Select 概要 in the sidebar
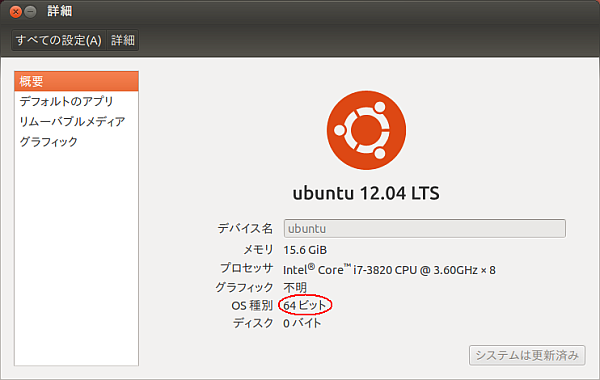The width and height of the screenshot is (600, 380). point(77,81)
